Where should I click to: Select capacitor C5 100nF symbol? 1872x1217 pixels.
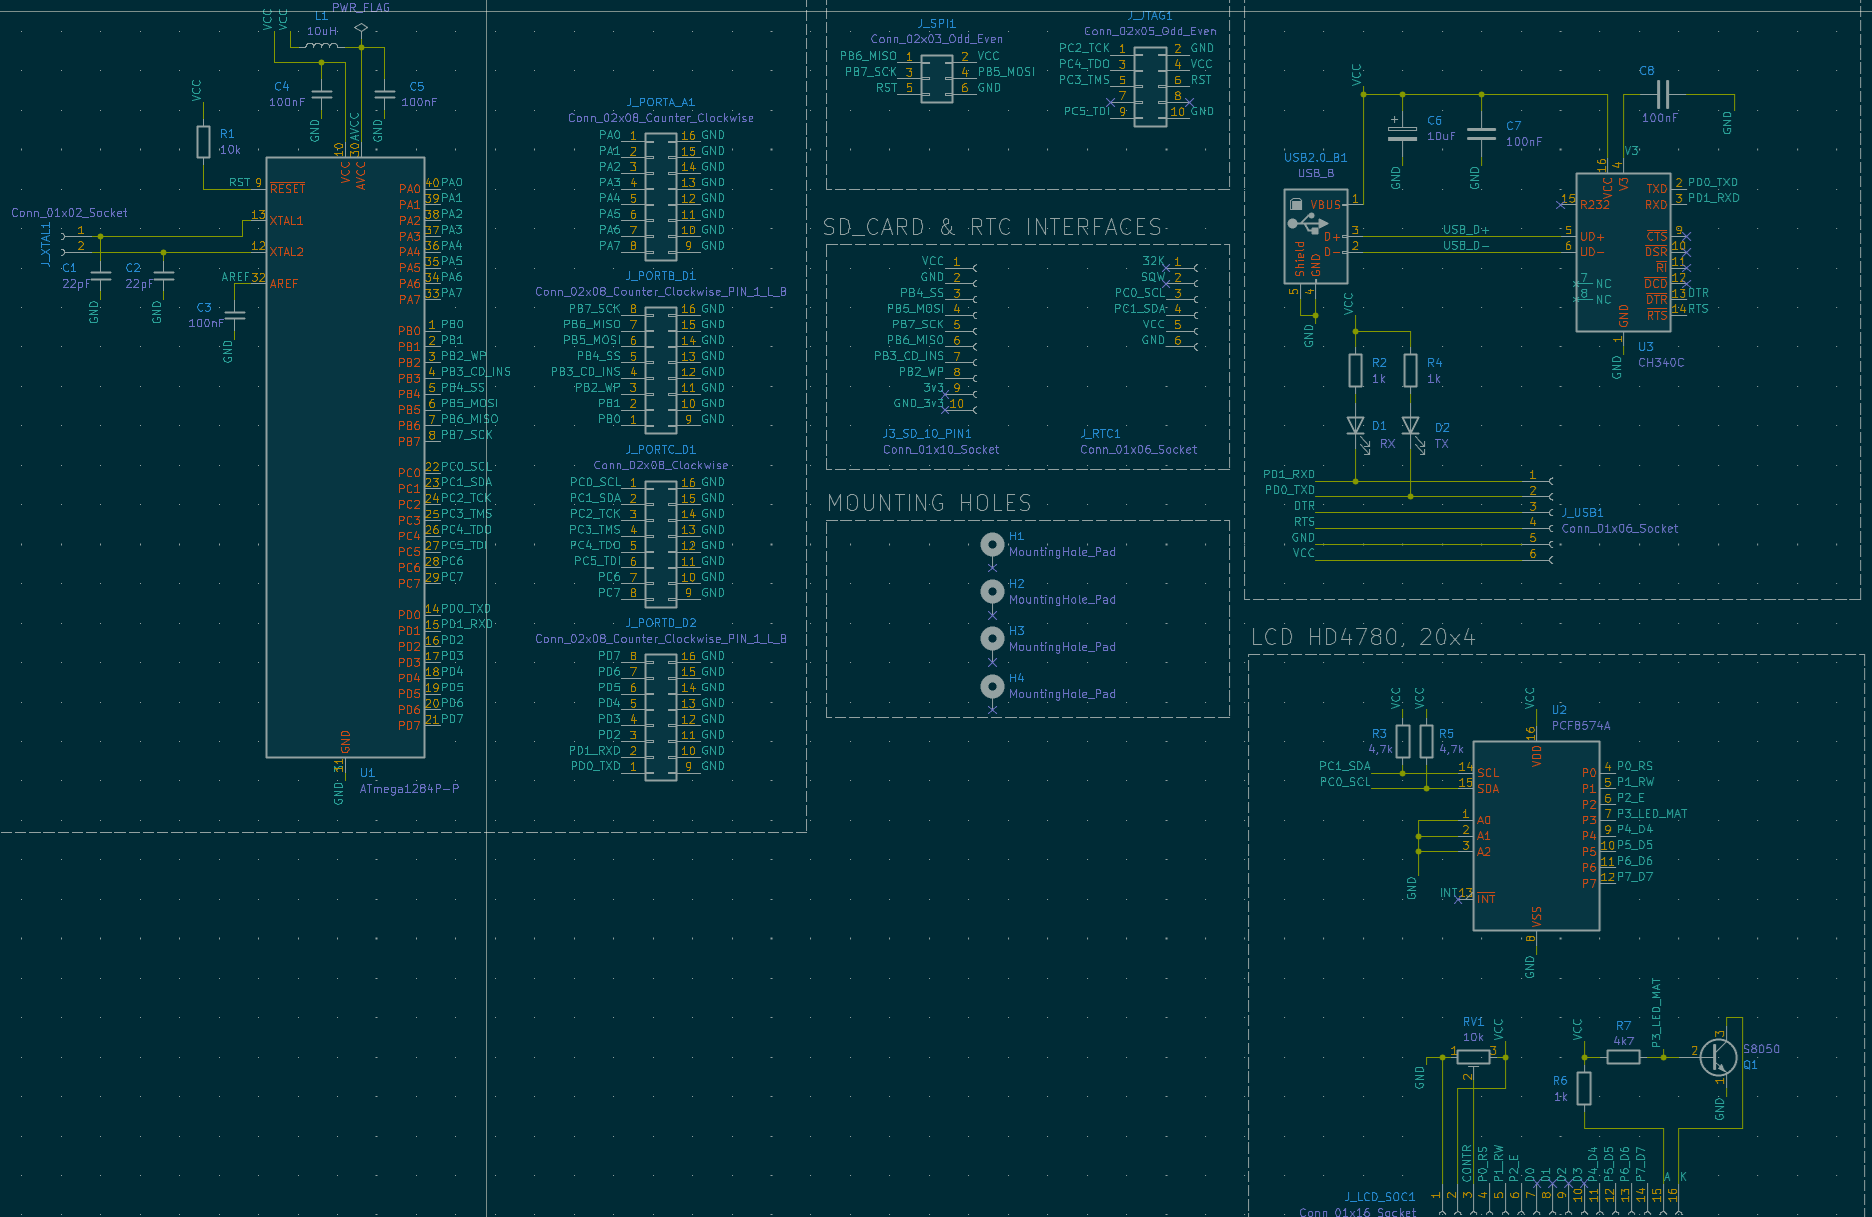(x=384, y=95)
